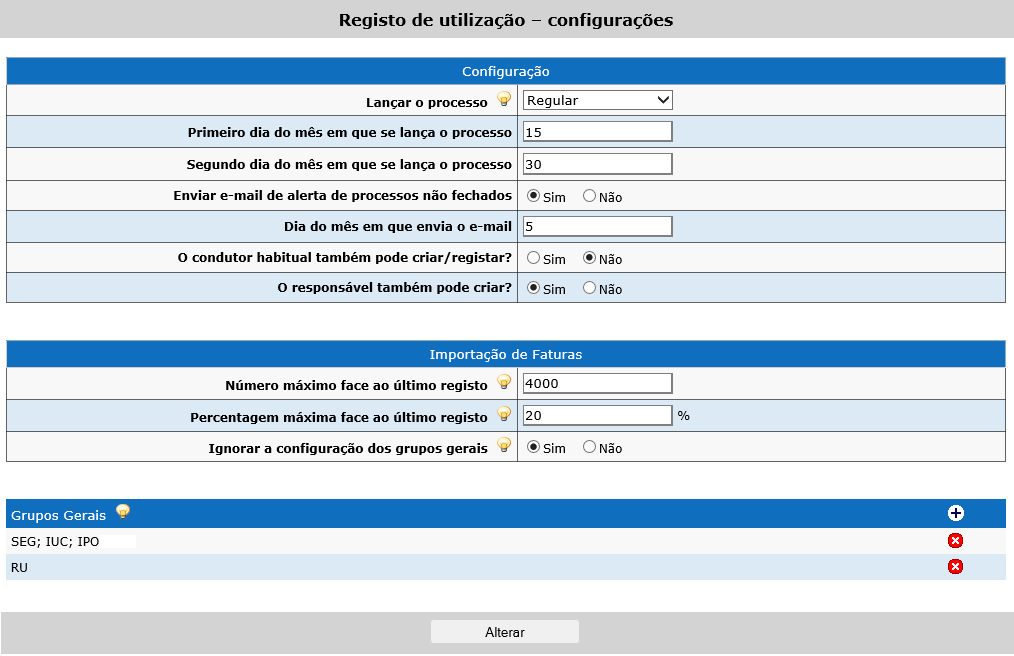Viewport: 1014px width, 656px height.
Task: Select Sim for Enviar e-mail de alerta
Action: click(x=534, y=195)
